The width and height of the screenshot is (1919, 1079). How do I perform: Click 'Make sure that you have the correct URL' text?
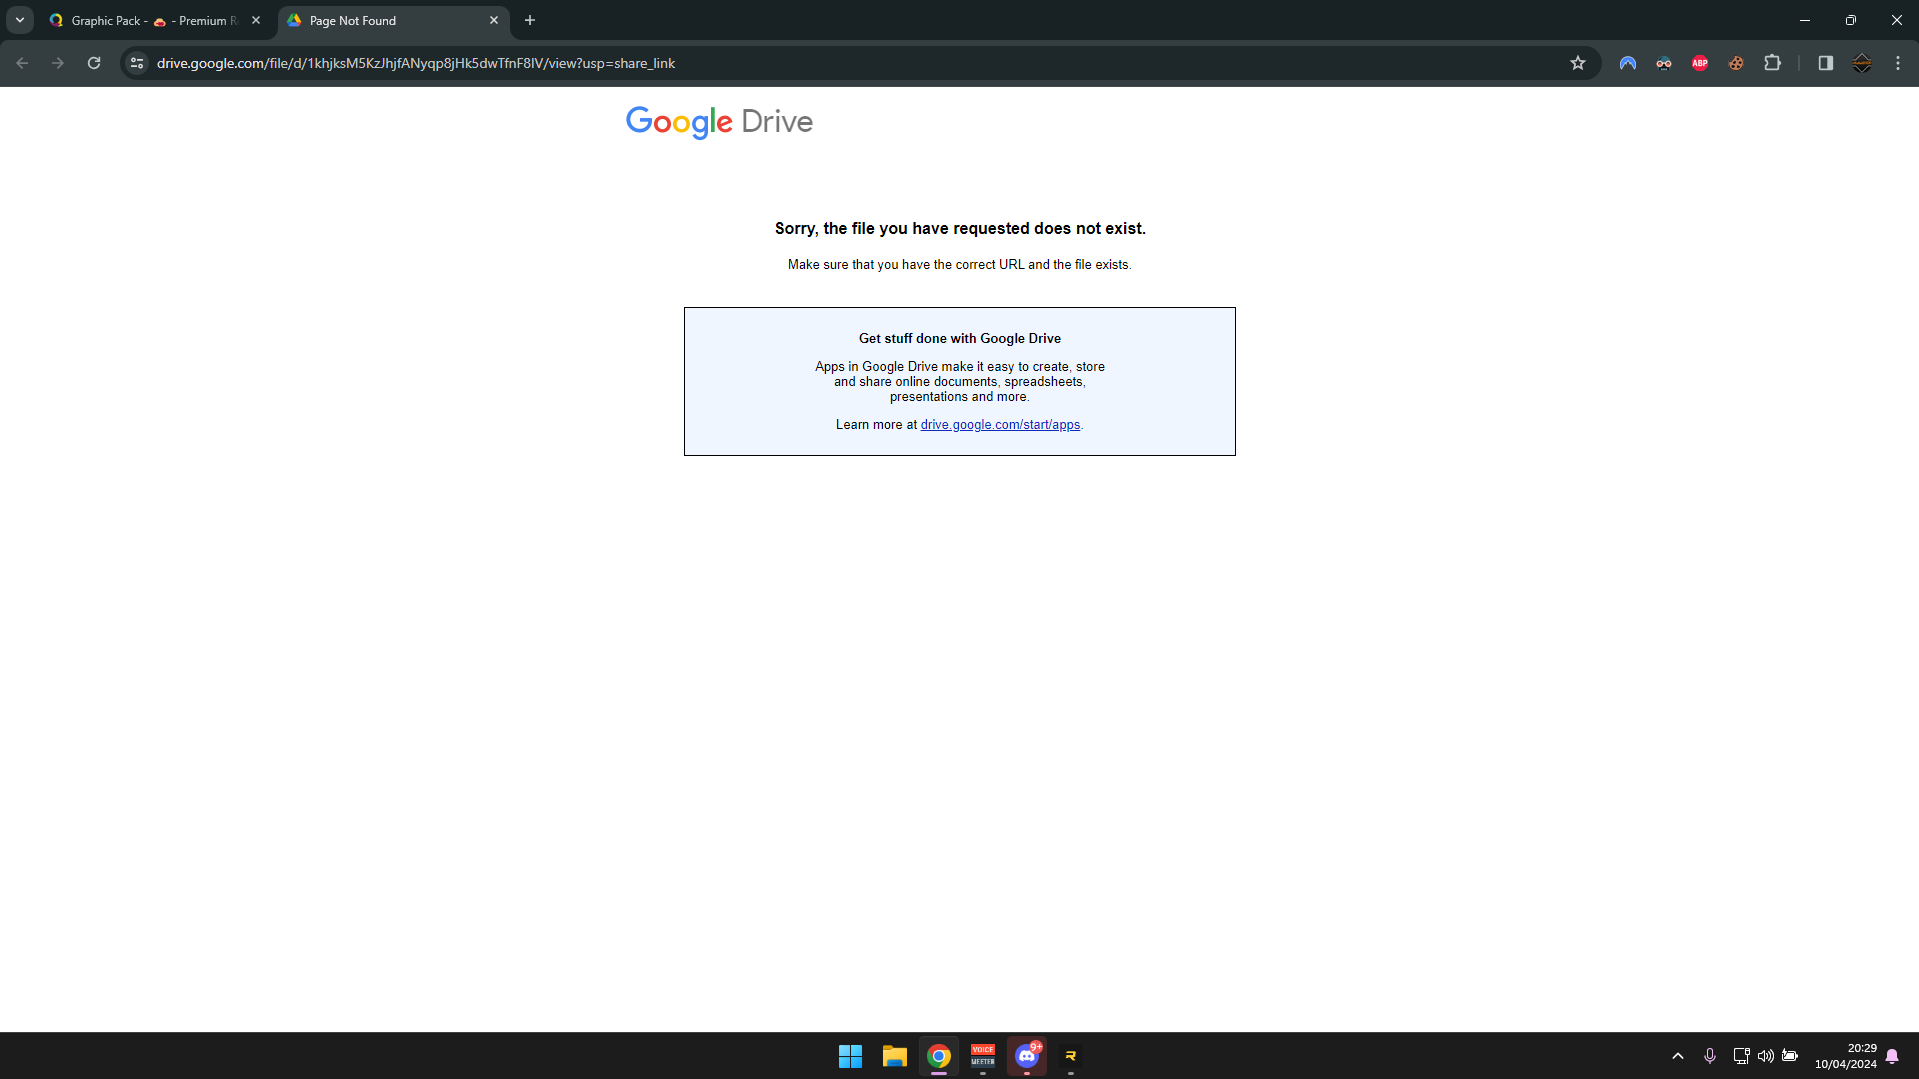[960, 265]
